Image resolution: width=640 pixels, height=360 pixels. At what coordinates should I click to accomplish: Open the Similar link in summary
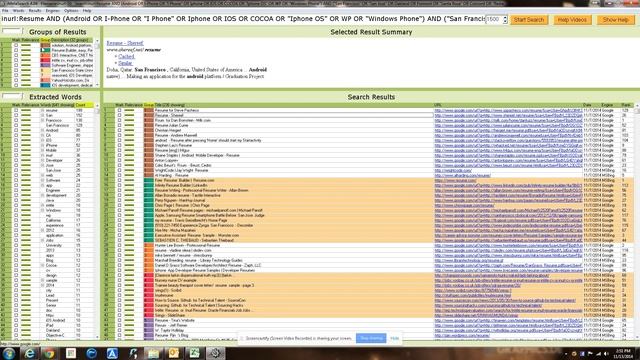coord(125,63)
